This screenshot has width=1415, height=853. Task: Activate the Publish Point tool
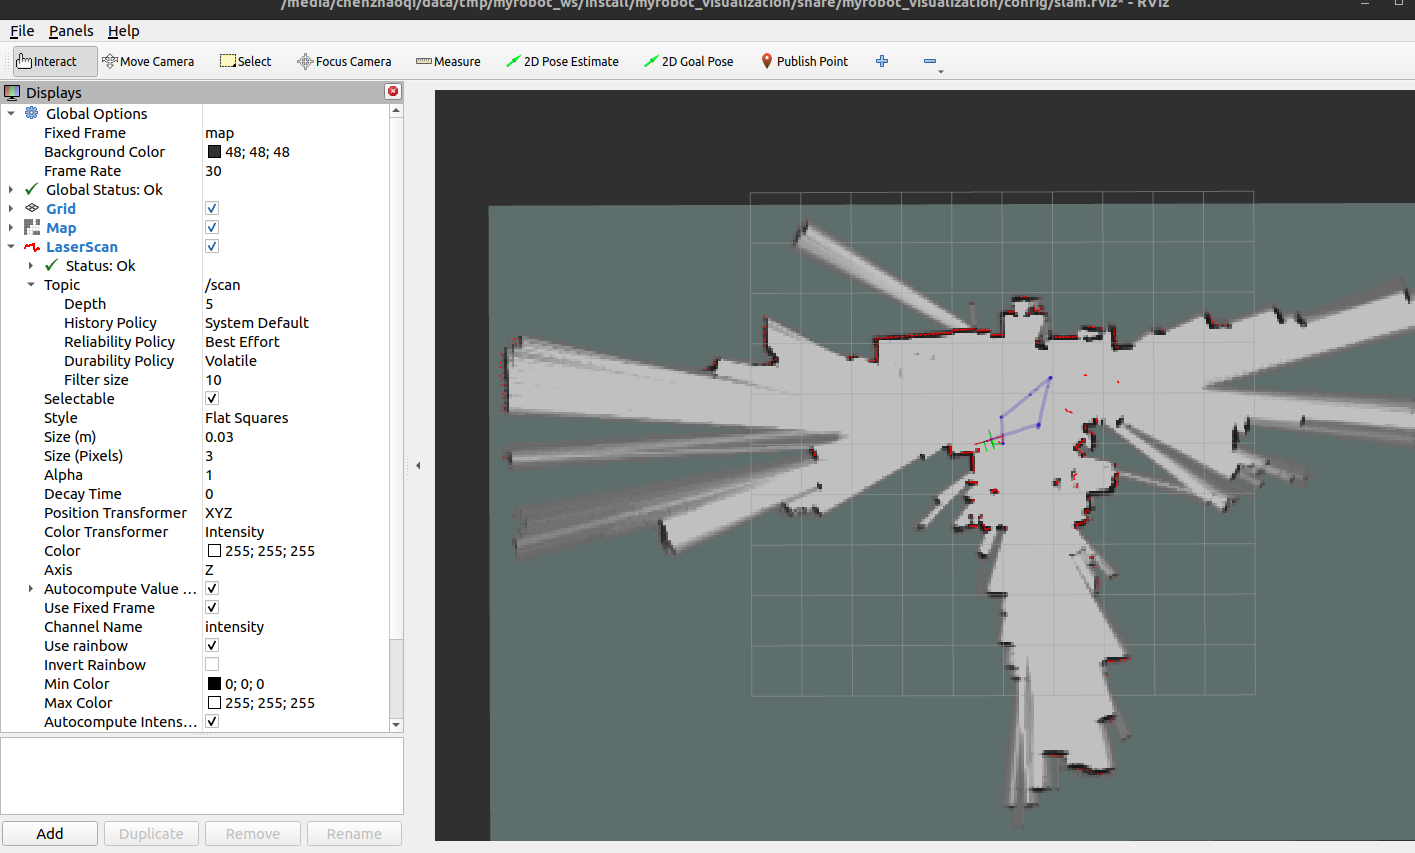[x=804, y=61]
